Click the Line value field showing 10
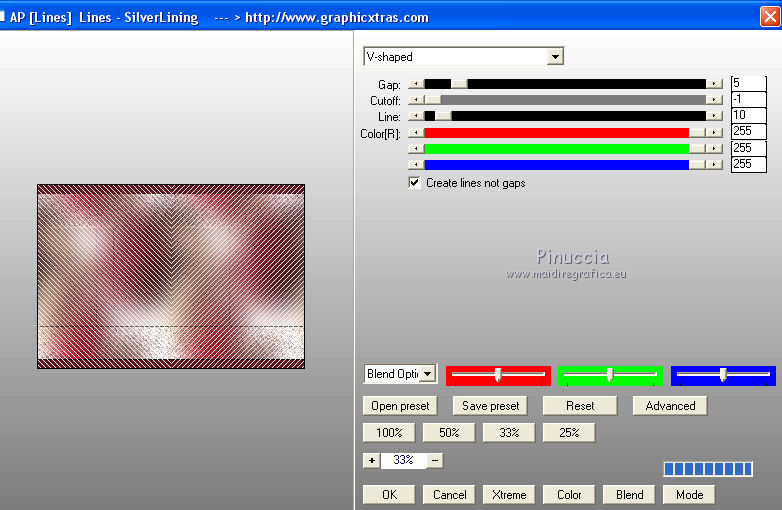Viewport: 782px width, 510px height. pyautogui.click(x=748, y=115)
